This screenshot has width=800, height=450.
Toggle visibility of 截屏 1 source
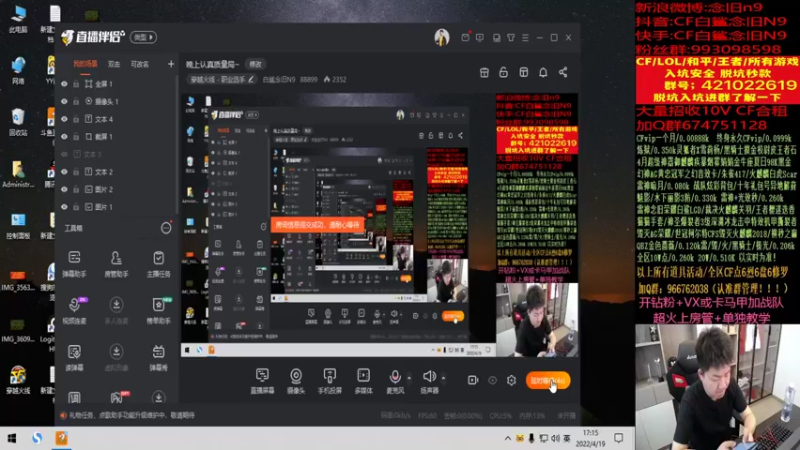[64, 137]
